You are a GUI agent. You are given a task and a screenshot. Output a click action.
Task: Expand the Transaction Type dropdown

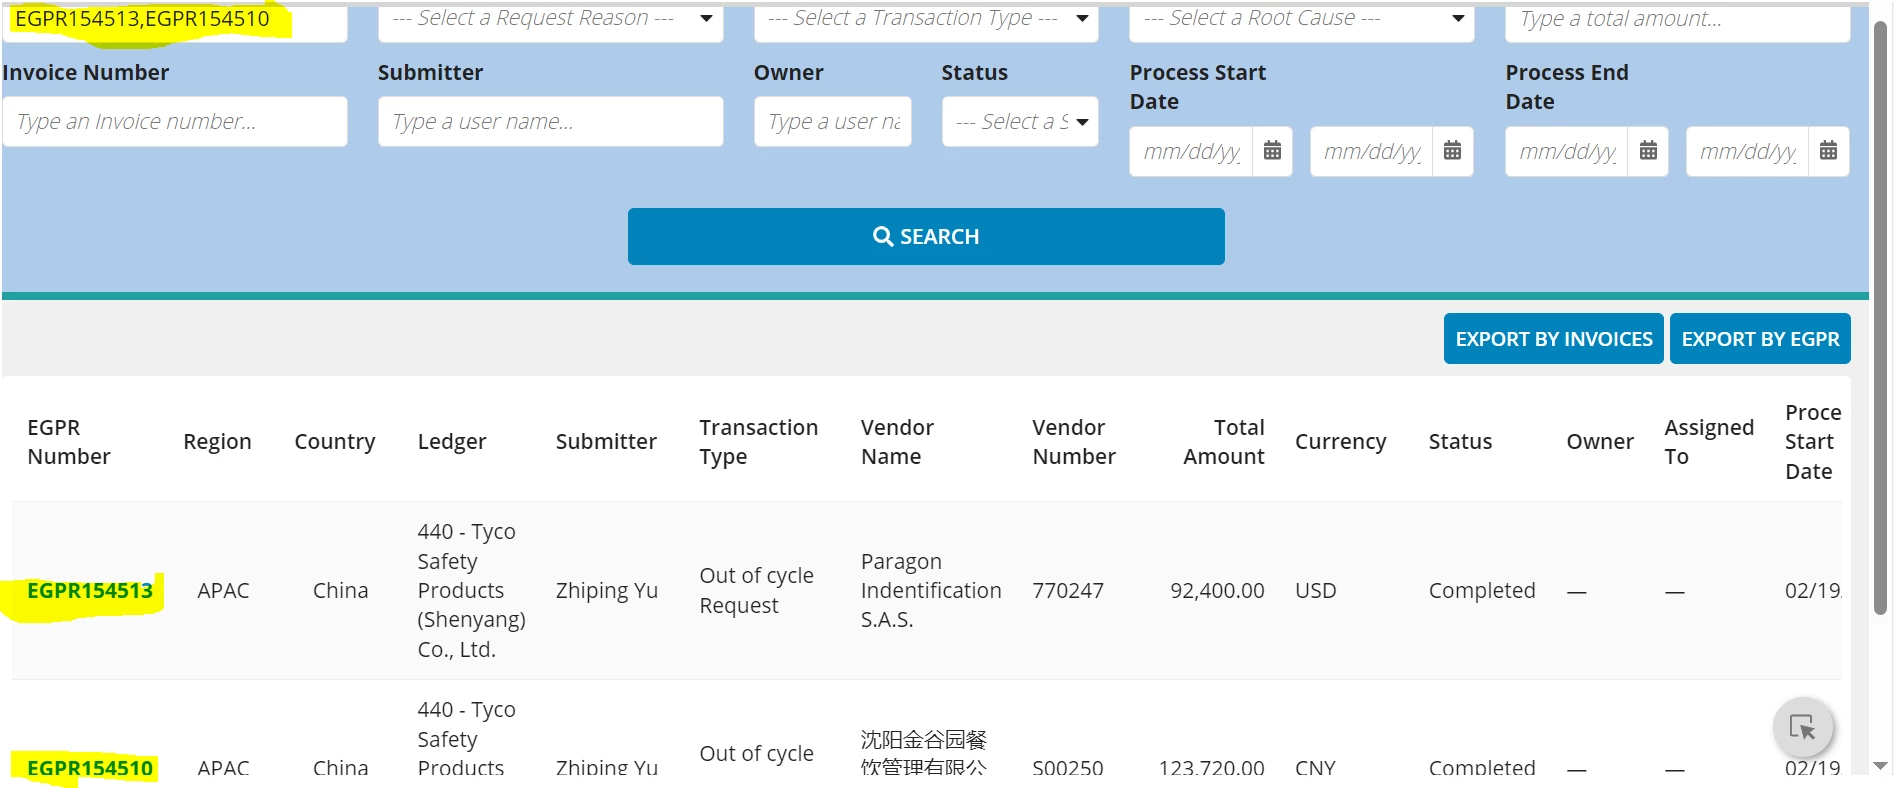[x=926, y=19]
